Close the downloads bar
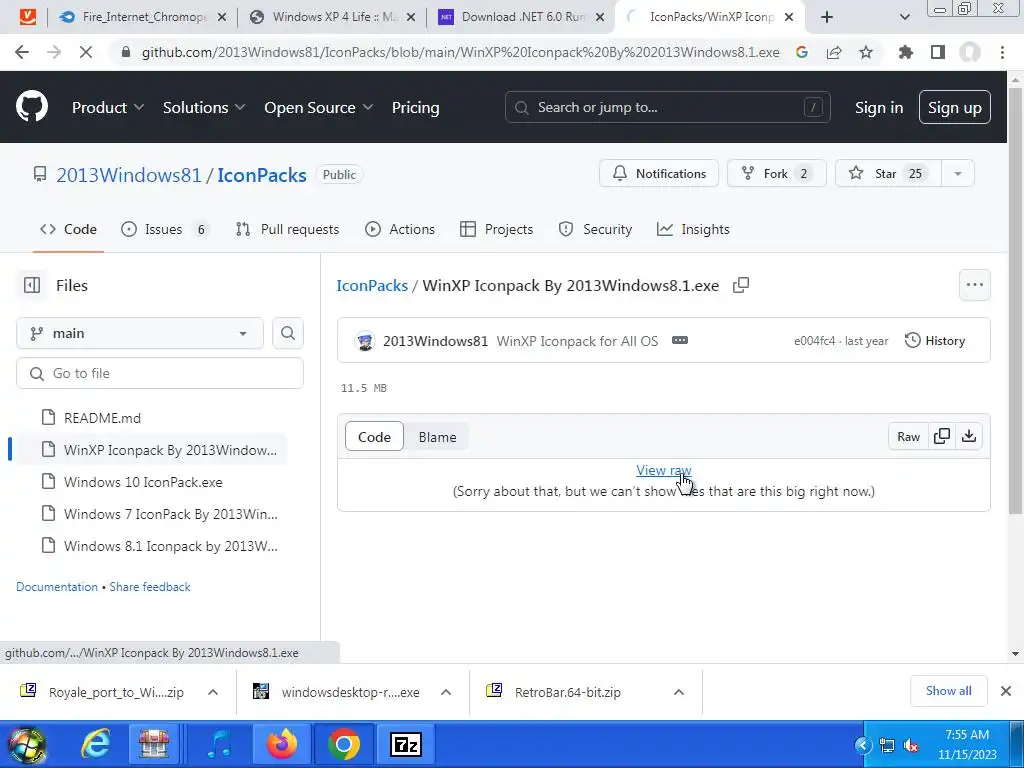The height and width of the screenshot is (768, 1024). coord(1006,691)
